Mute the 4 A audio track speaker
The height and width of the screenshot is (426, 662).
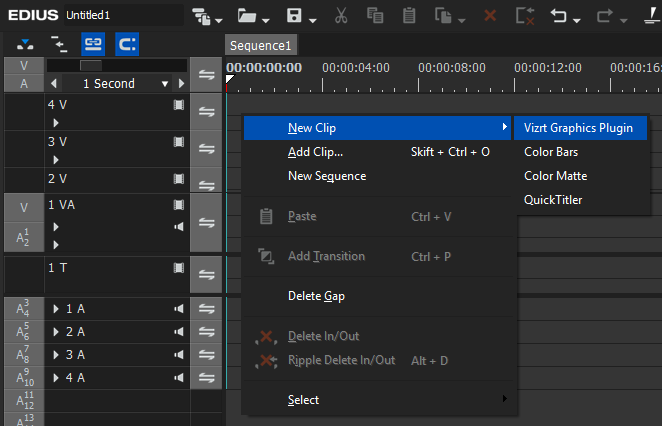click(x=179, y=377)
